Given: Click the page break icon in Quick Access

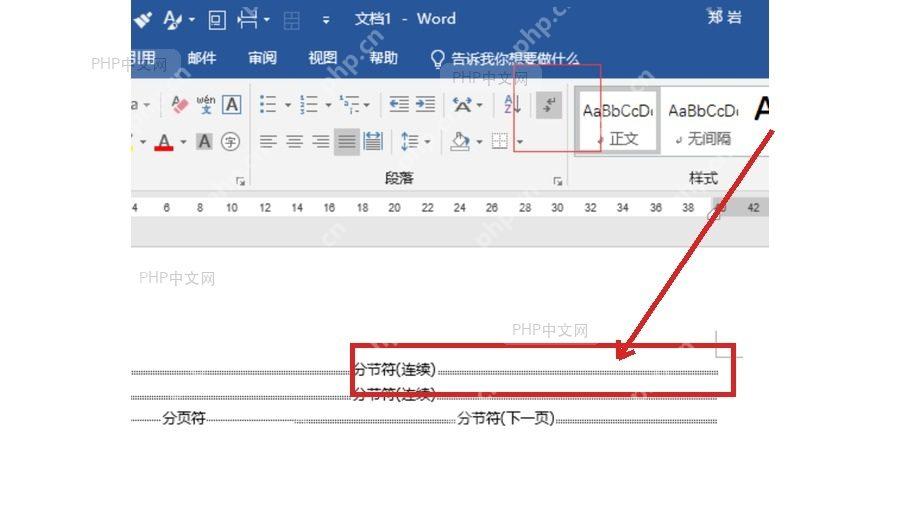Looking at the screenshot, I should [247, 20].
